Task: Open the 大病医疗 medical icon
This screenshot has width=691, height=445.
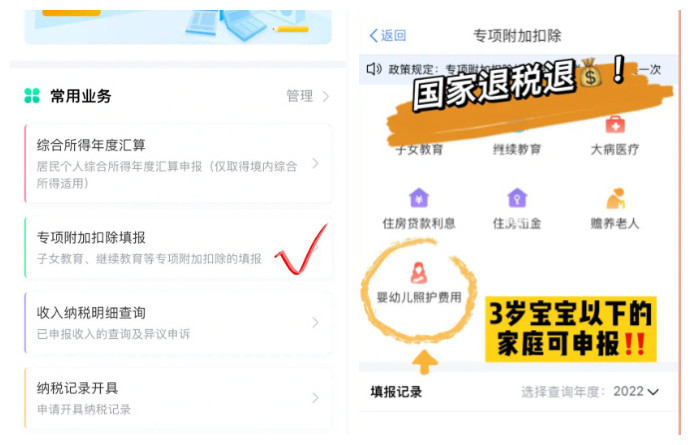Action: (x=615, y=124)
